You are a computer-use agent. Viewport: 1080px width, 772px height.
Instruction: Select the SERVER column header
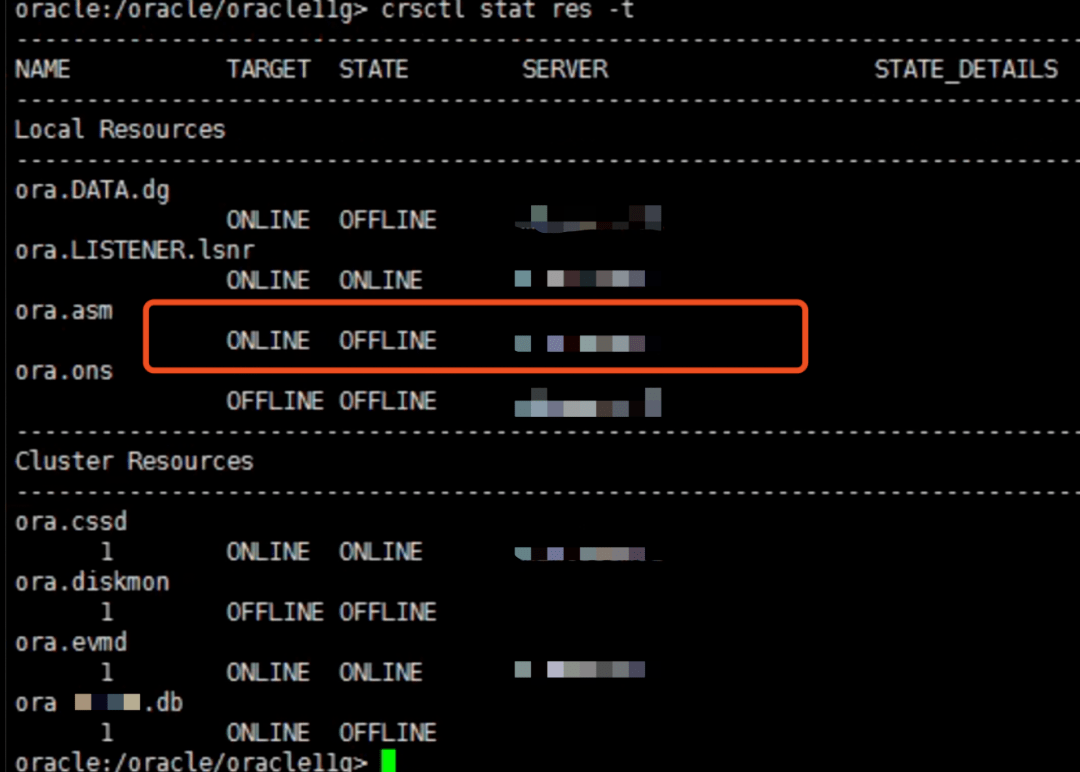point(565,70)
